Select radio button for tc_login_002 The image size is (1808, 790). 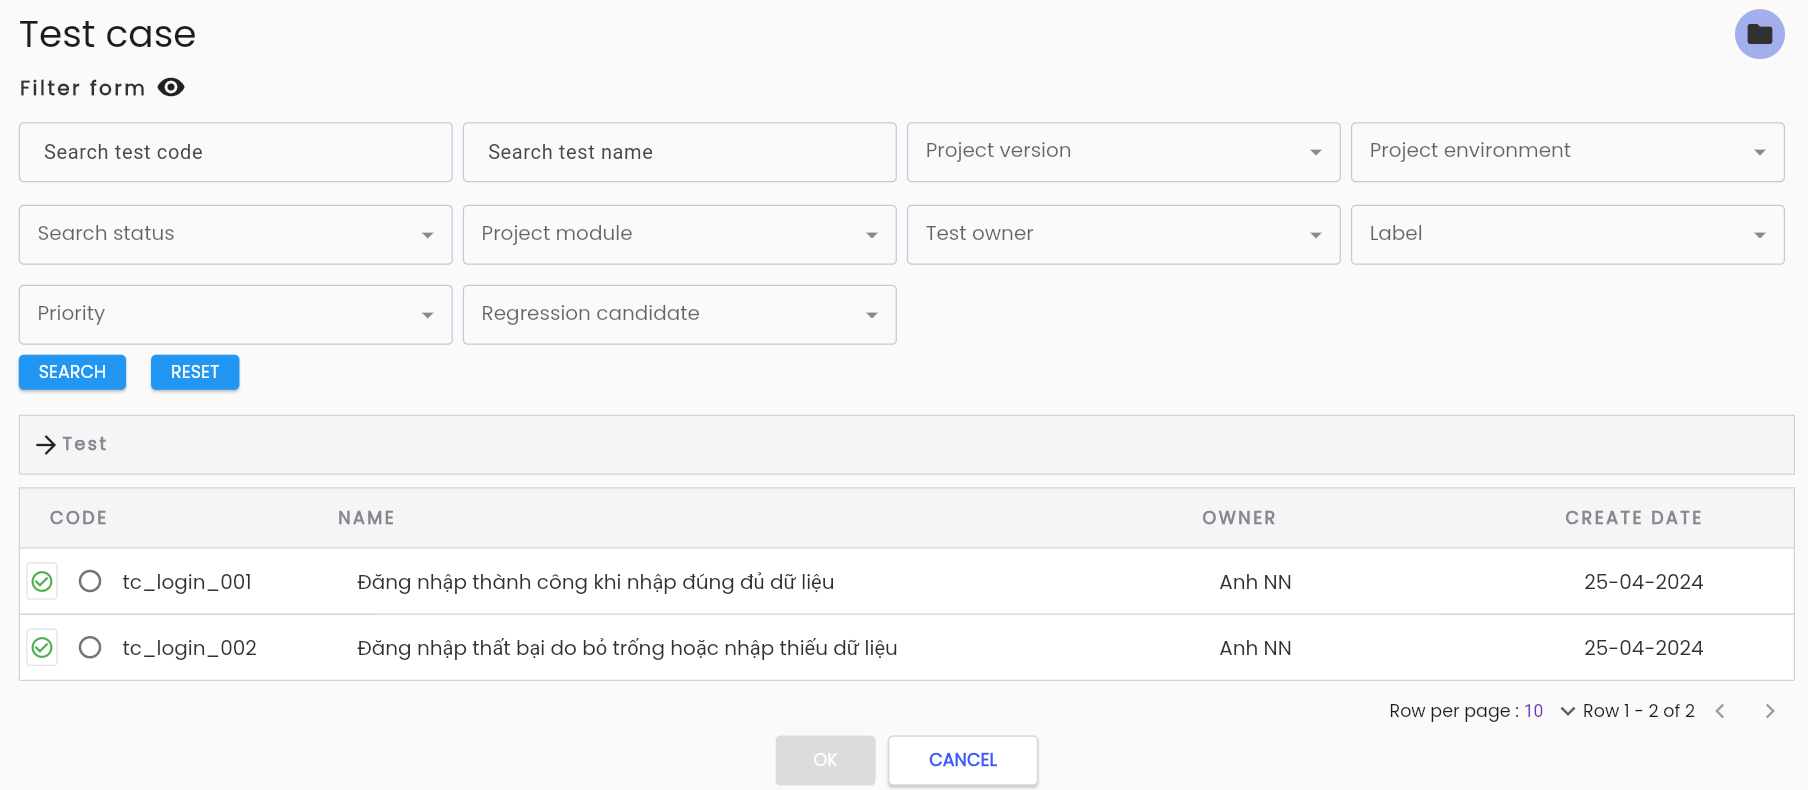click(x=90, y=647)
